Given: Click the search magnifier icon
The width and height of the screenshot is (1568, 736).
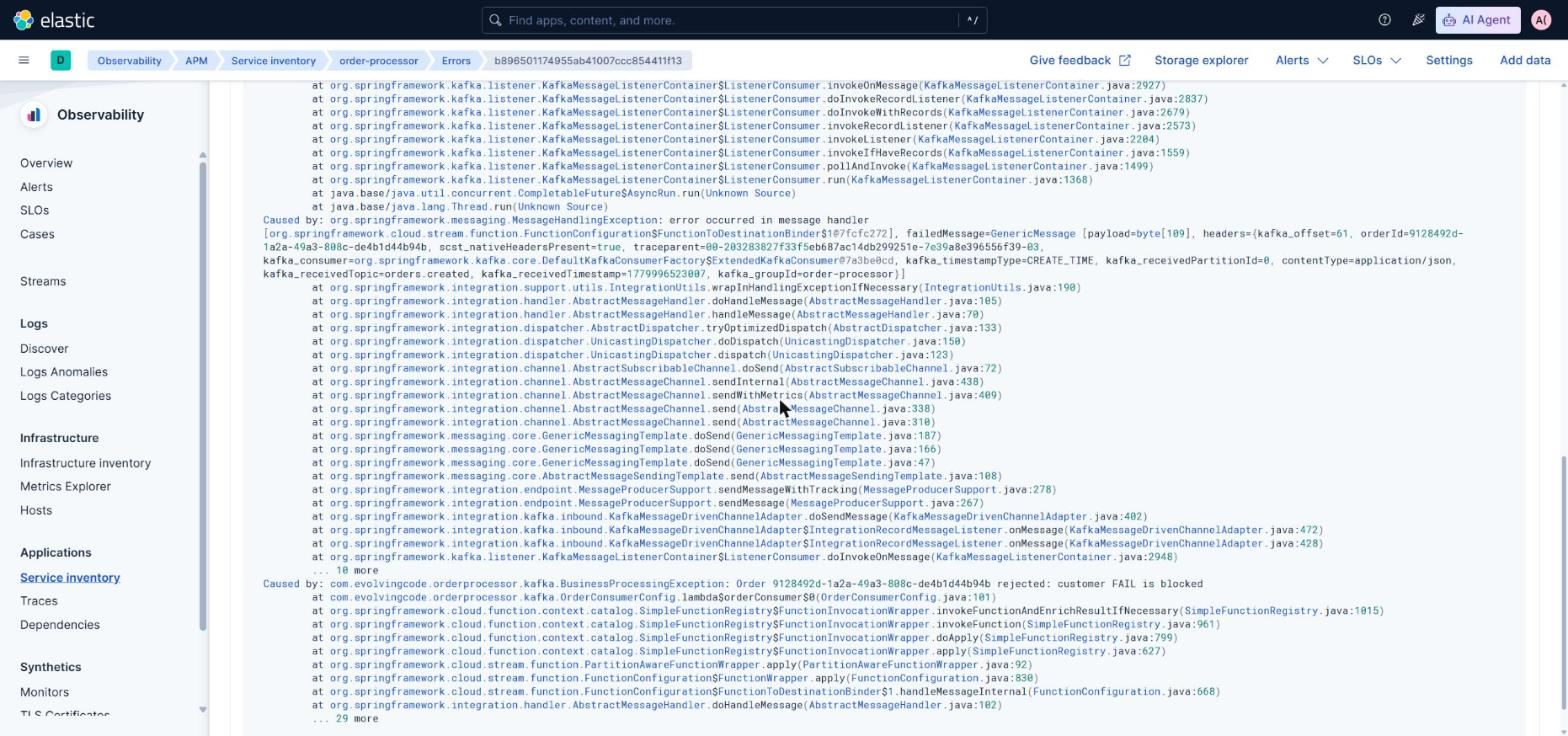Looking at the screenshot, I should click(495, 20).
